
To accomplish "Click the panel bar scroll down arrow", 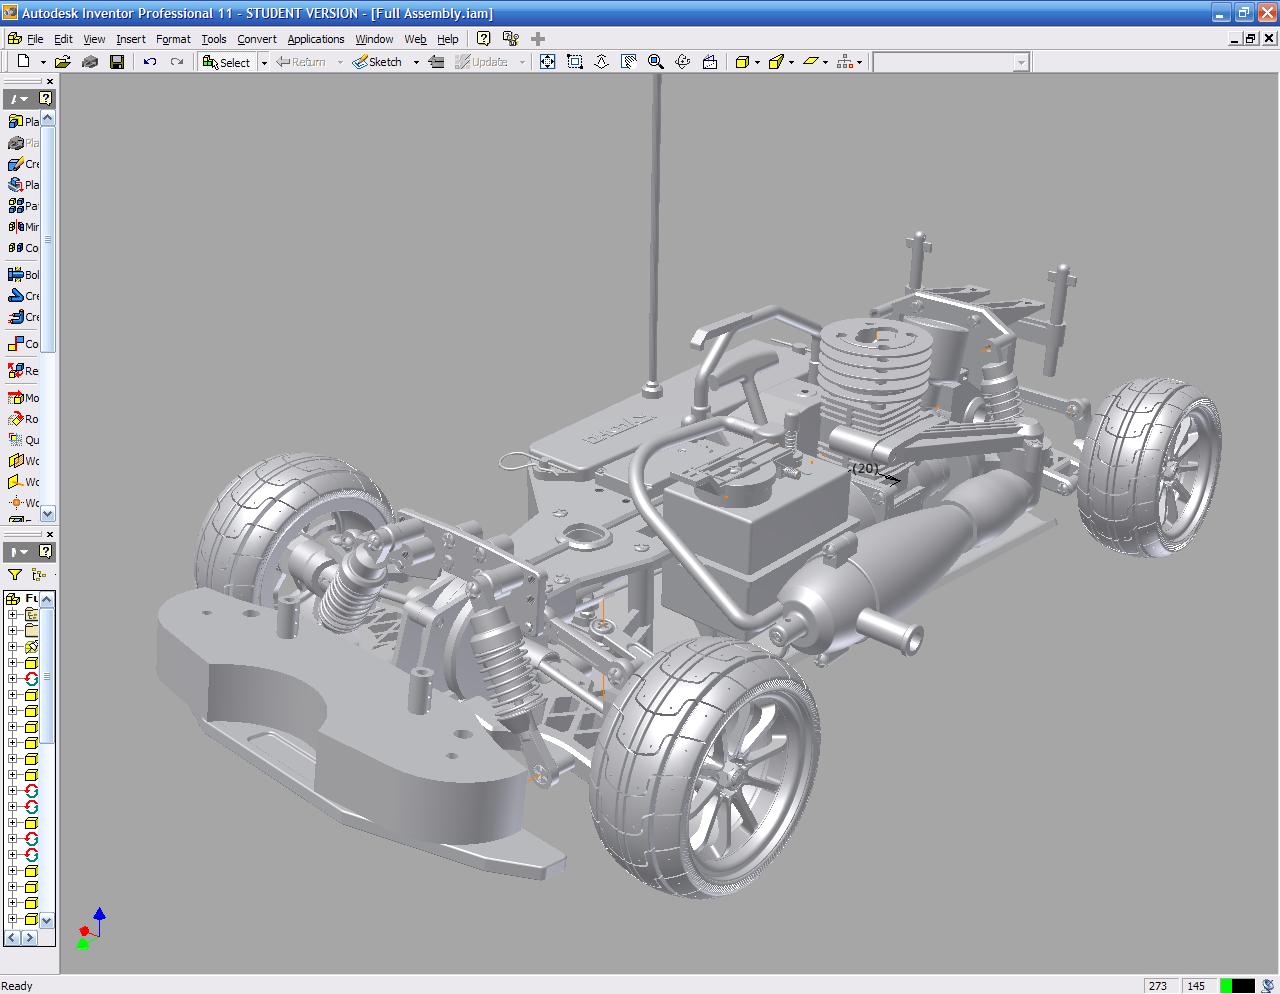I will [47, 513].
